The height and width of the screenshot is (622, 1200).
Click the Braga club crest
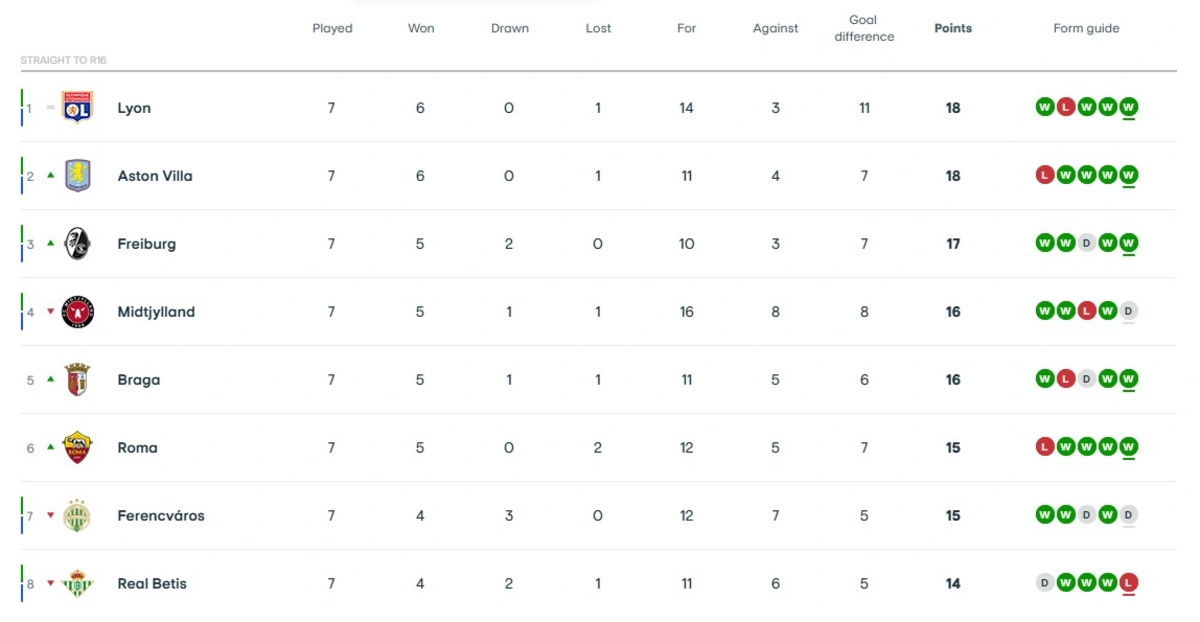coord(77,380)
